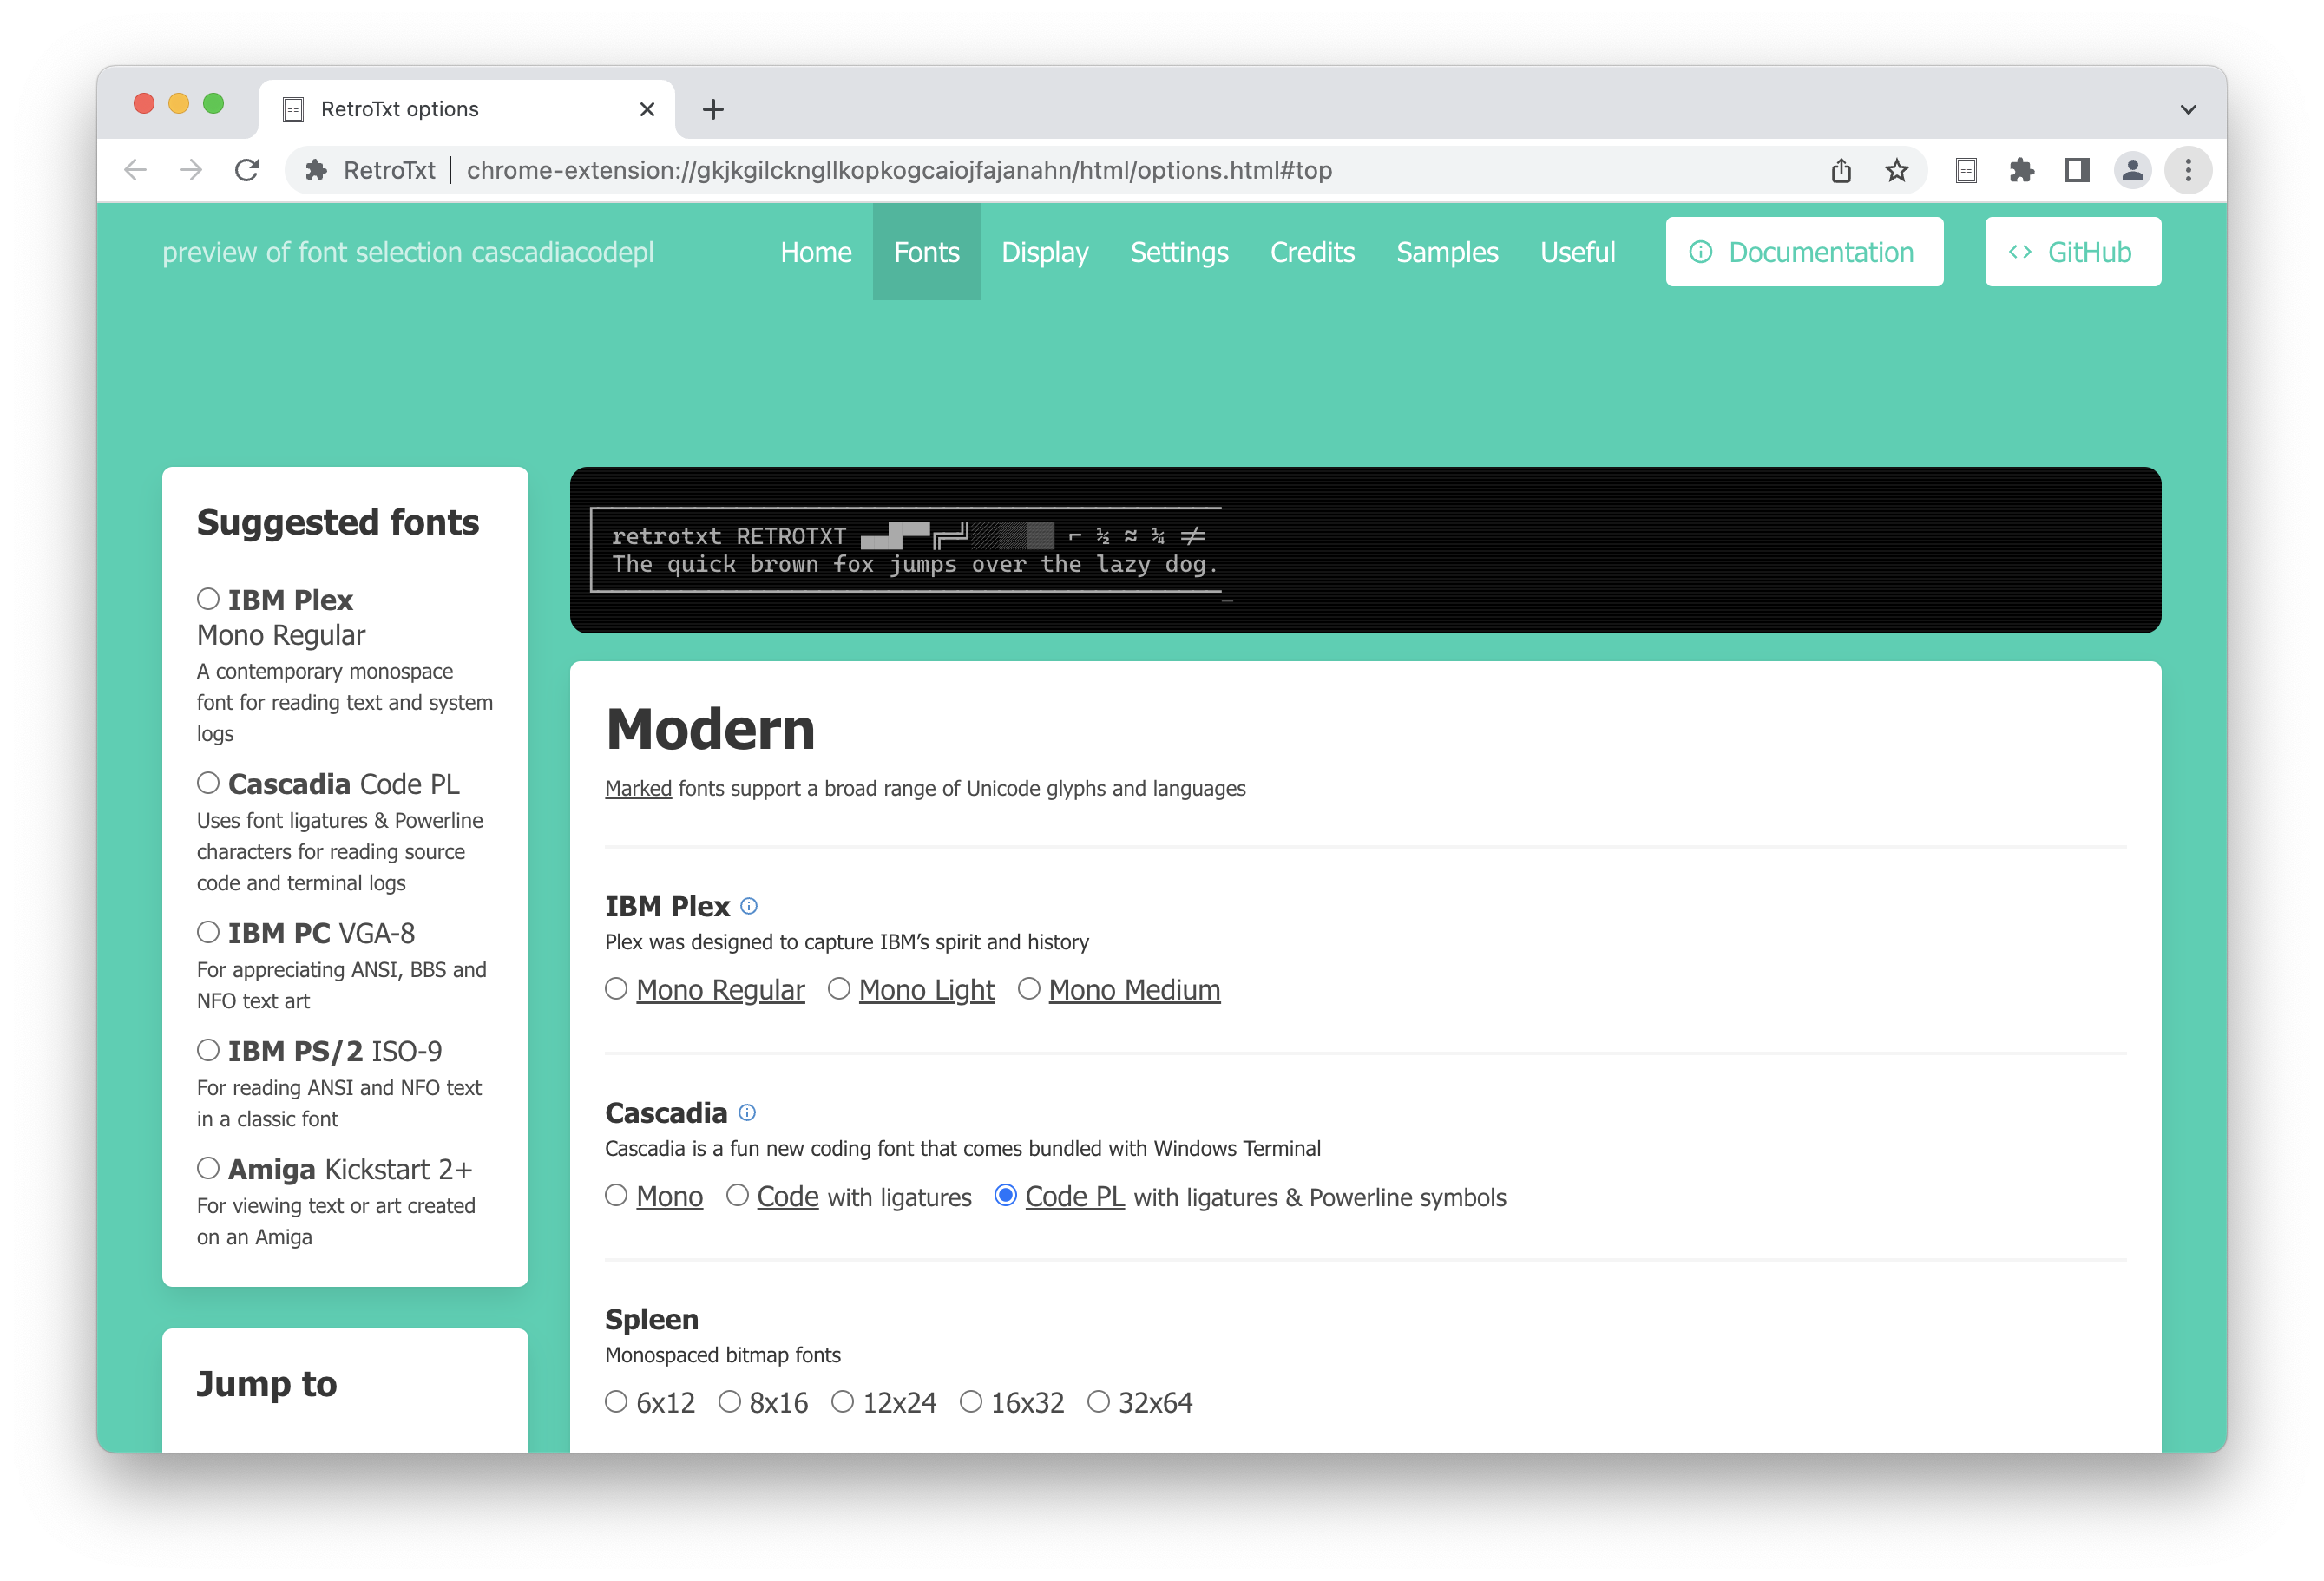Click the Jump to heading

pyautogui.click(x=267, y=1383)
